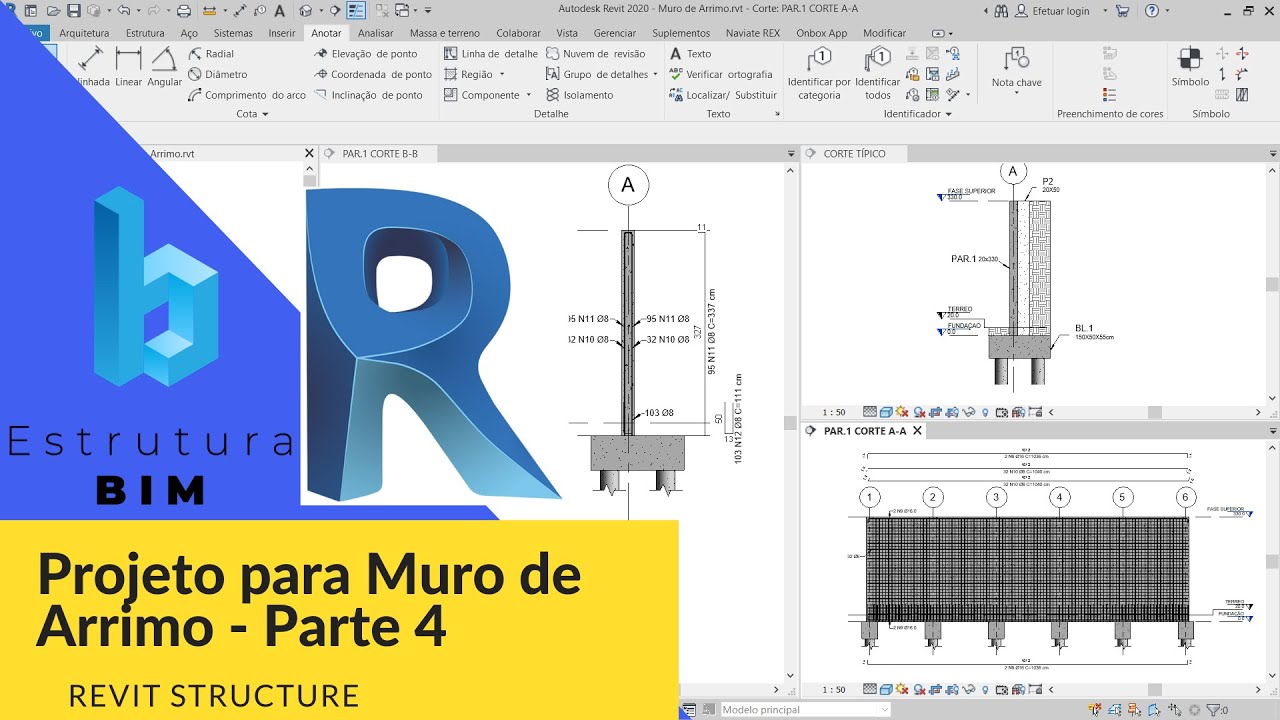1280x720 pixels.
Task: Click the 1 : 50 scale in PAR.1 CORTE A-A view
Action: 834,690
